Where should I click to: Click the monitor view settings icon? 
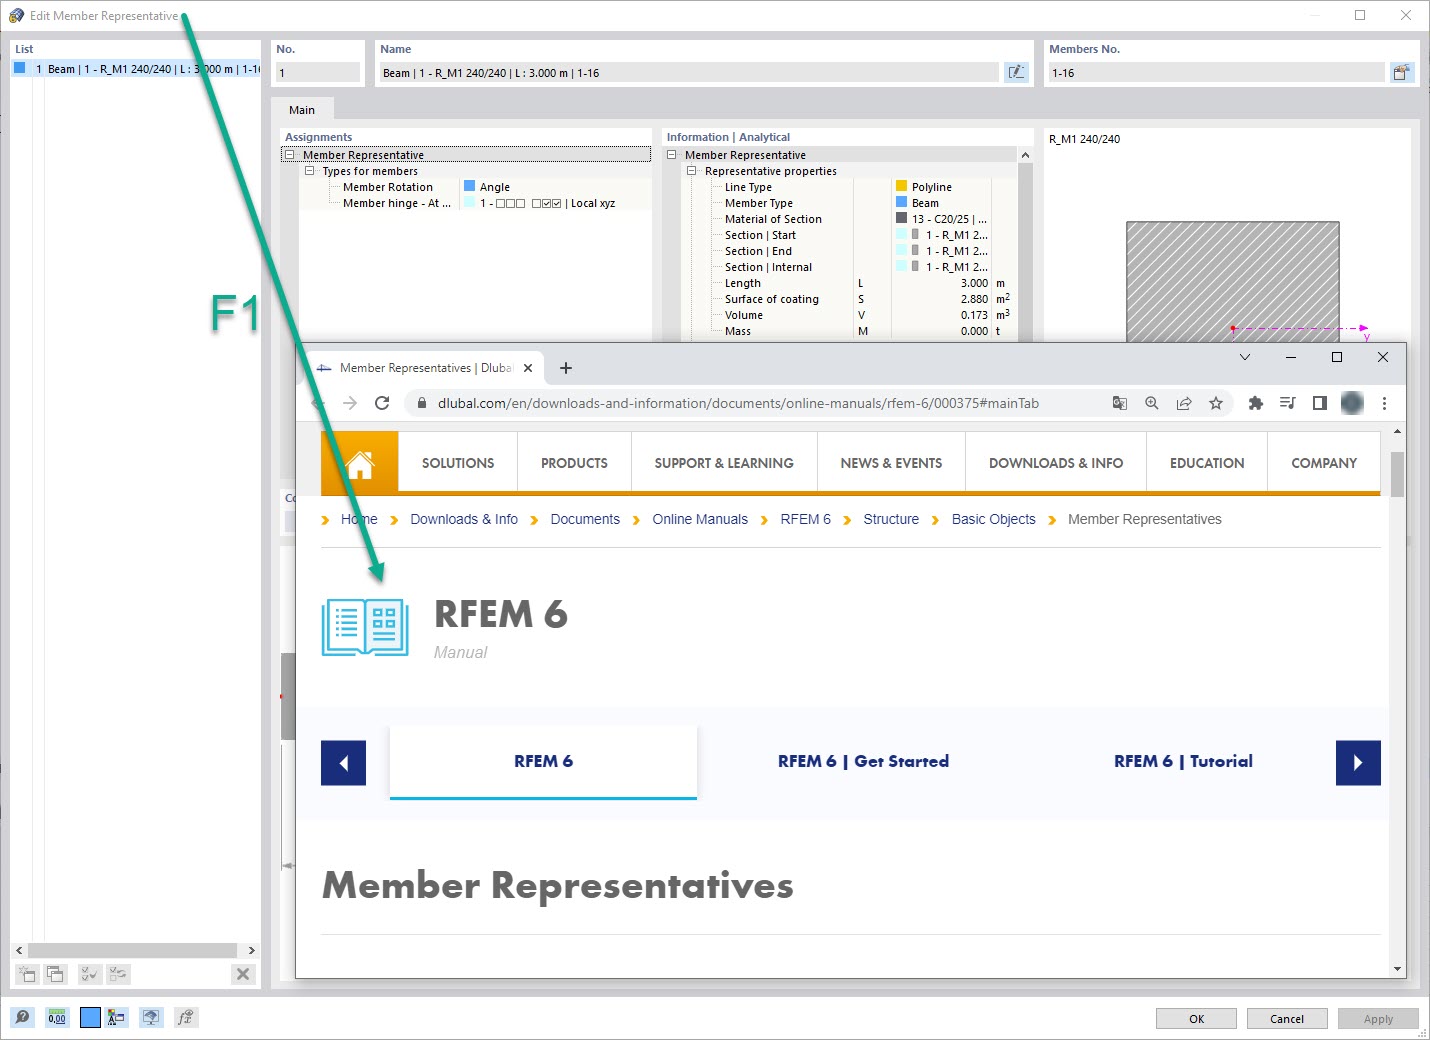[150, 1017]
